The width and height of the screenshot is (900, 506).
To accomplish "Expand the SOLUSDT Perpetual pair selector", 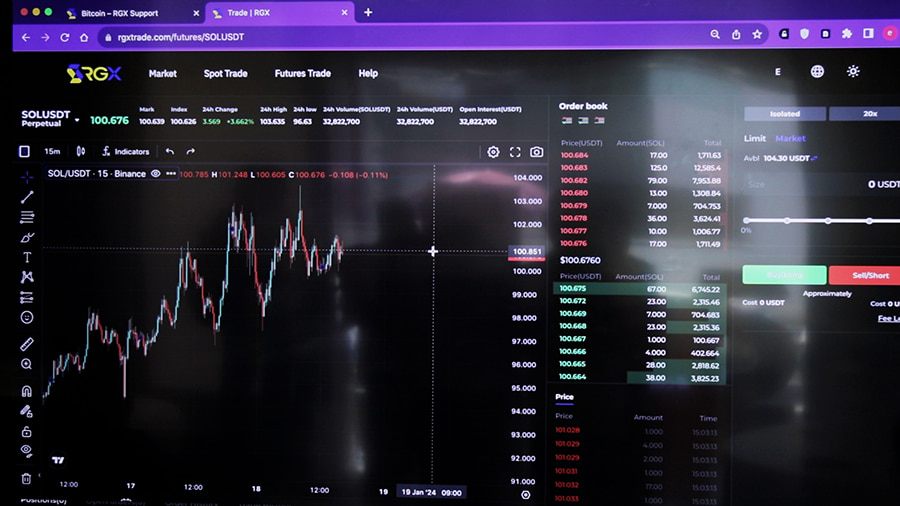I will click(x=77, y=120).
